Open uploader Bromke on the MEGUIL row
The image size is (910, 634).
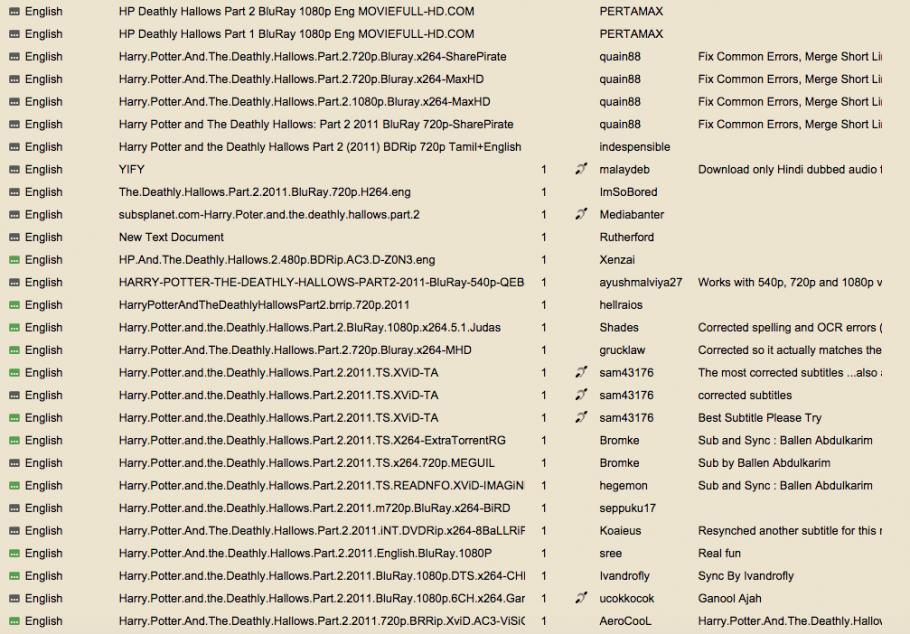(619, 463)
